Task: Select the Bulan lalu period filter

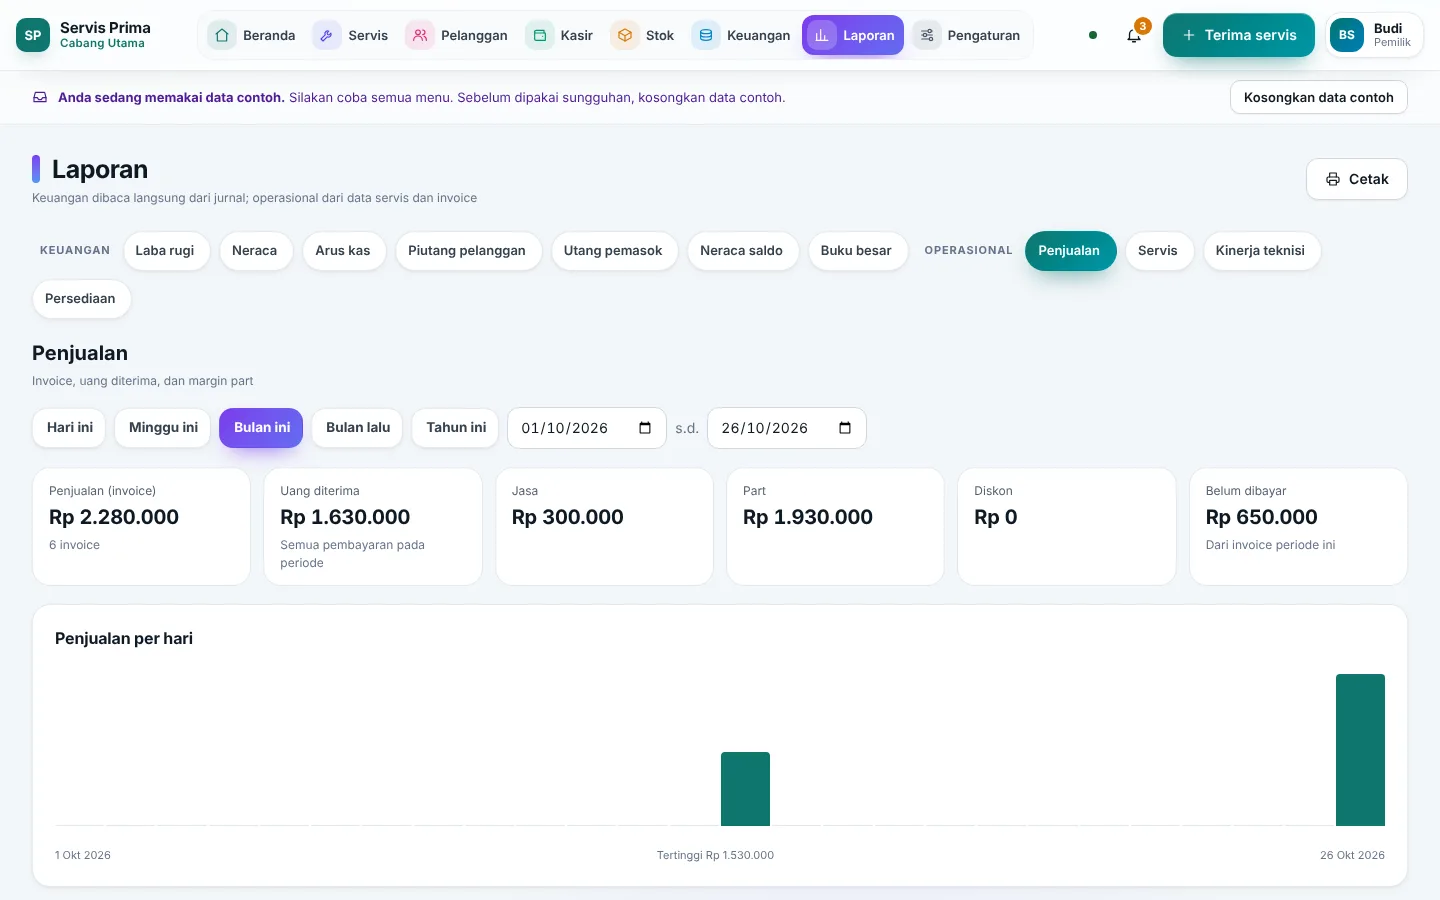Action: click(x=358, y=427)
